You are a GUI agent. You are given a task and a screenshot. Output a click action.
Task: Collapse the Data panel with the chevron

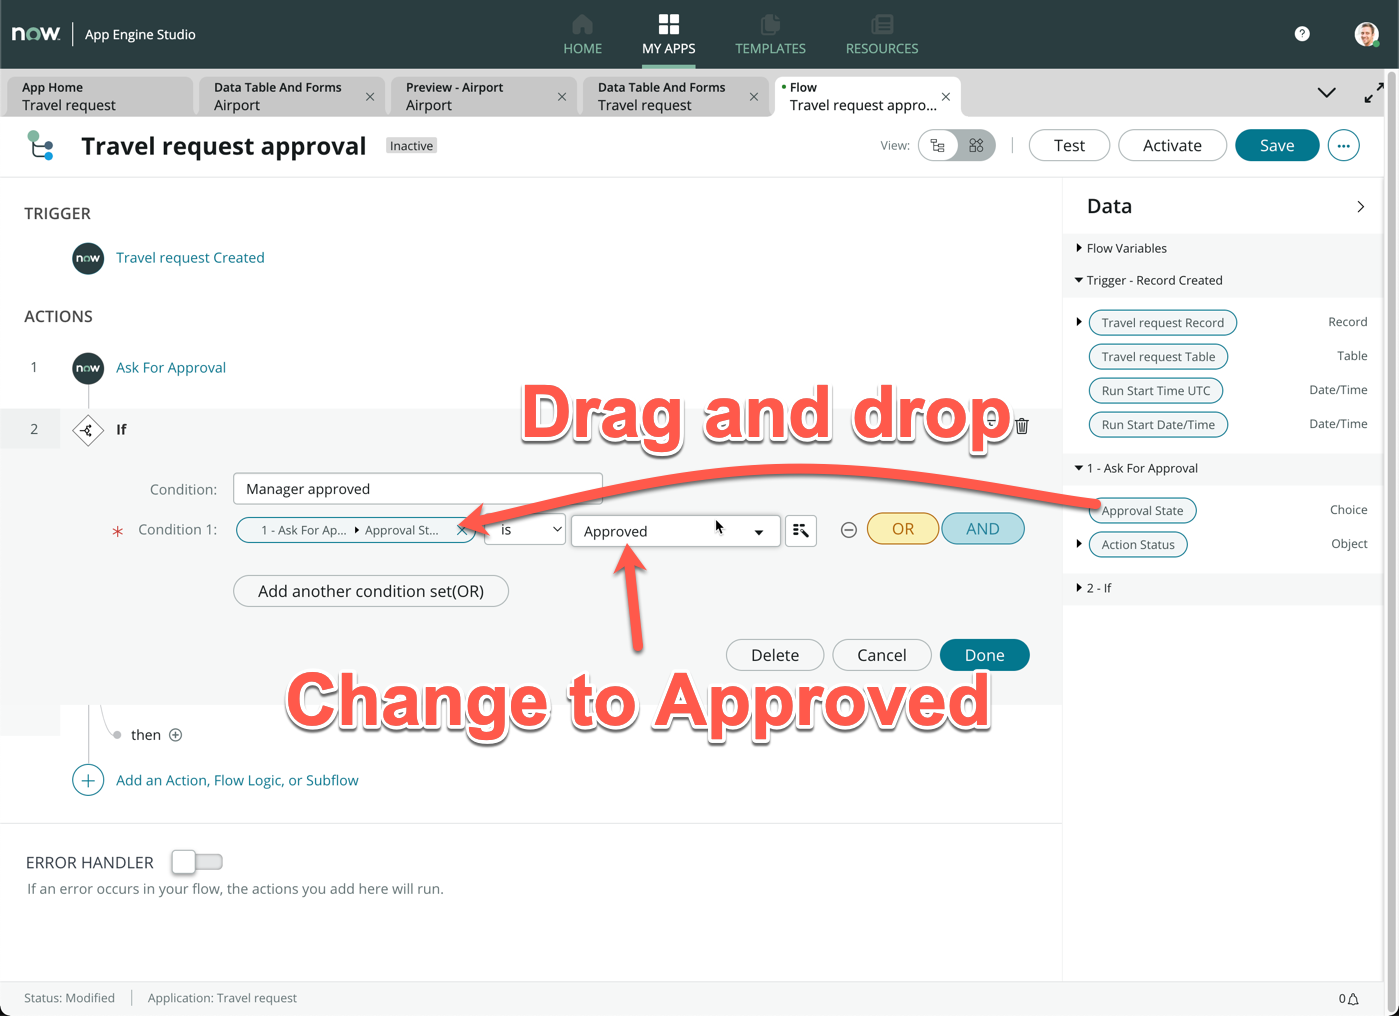[1360, 207]
